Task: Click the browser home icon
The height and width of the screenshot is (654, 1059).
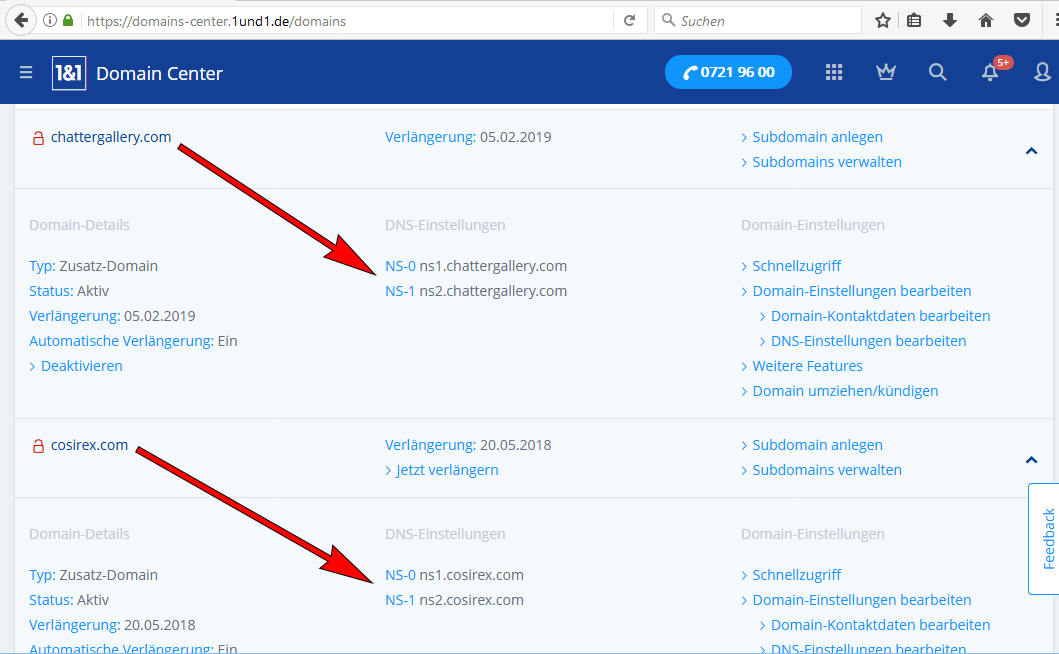Action: click(x=986, y=20)
